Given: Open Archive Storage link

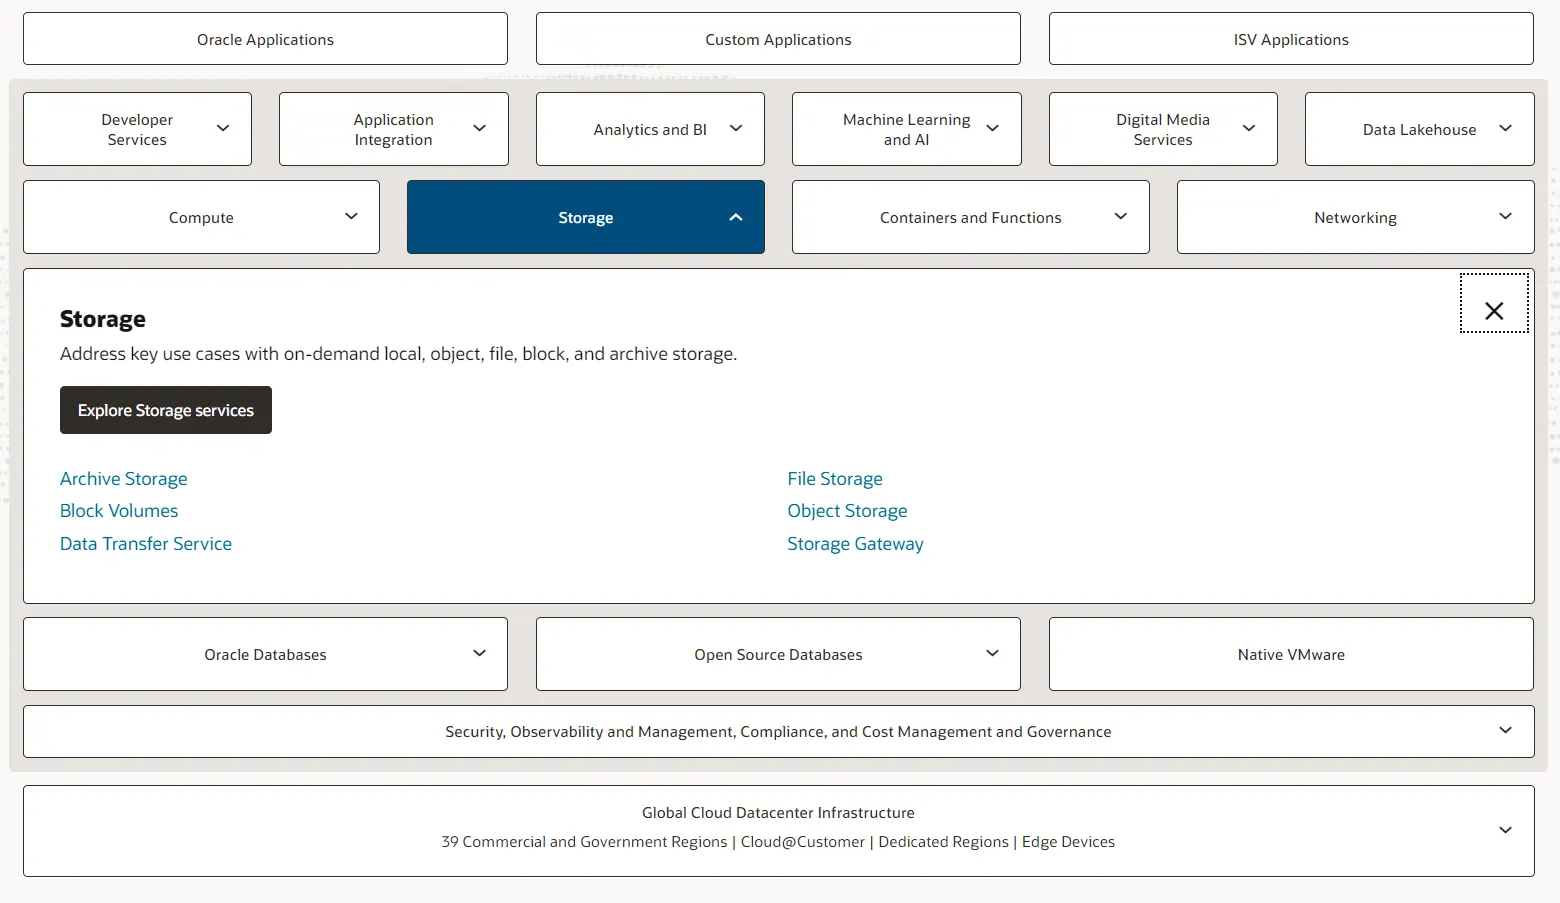Looking at the screenshot, I should tap(124, 479).
